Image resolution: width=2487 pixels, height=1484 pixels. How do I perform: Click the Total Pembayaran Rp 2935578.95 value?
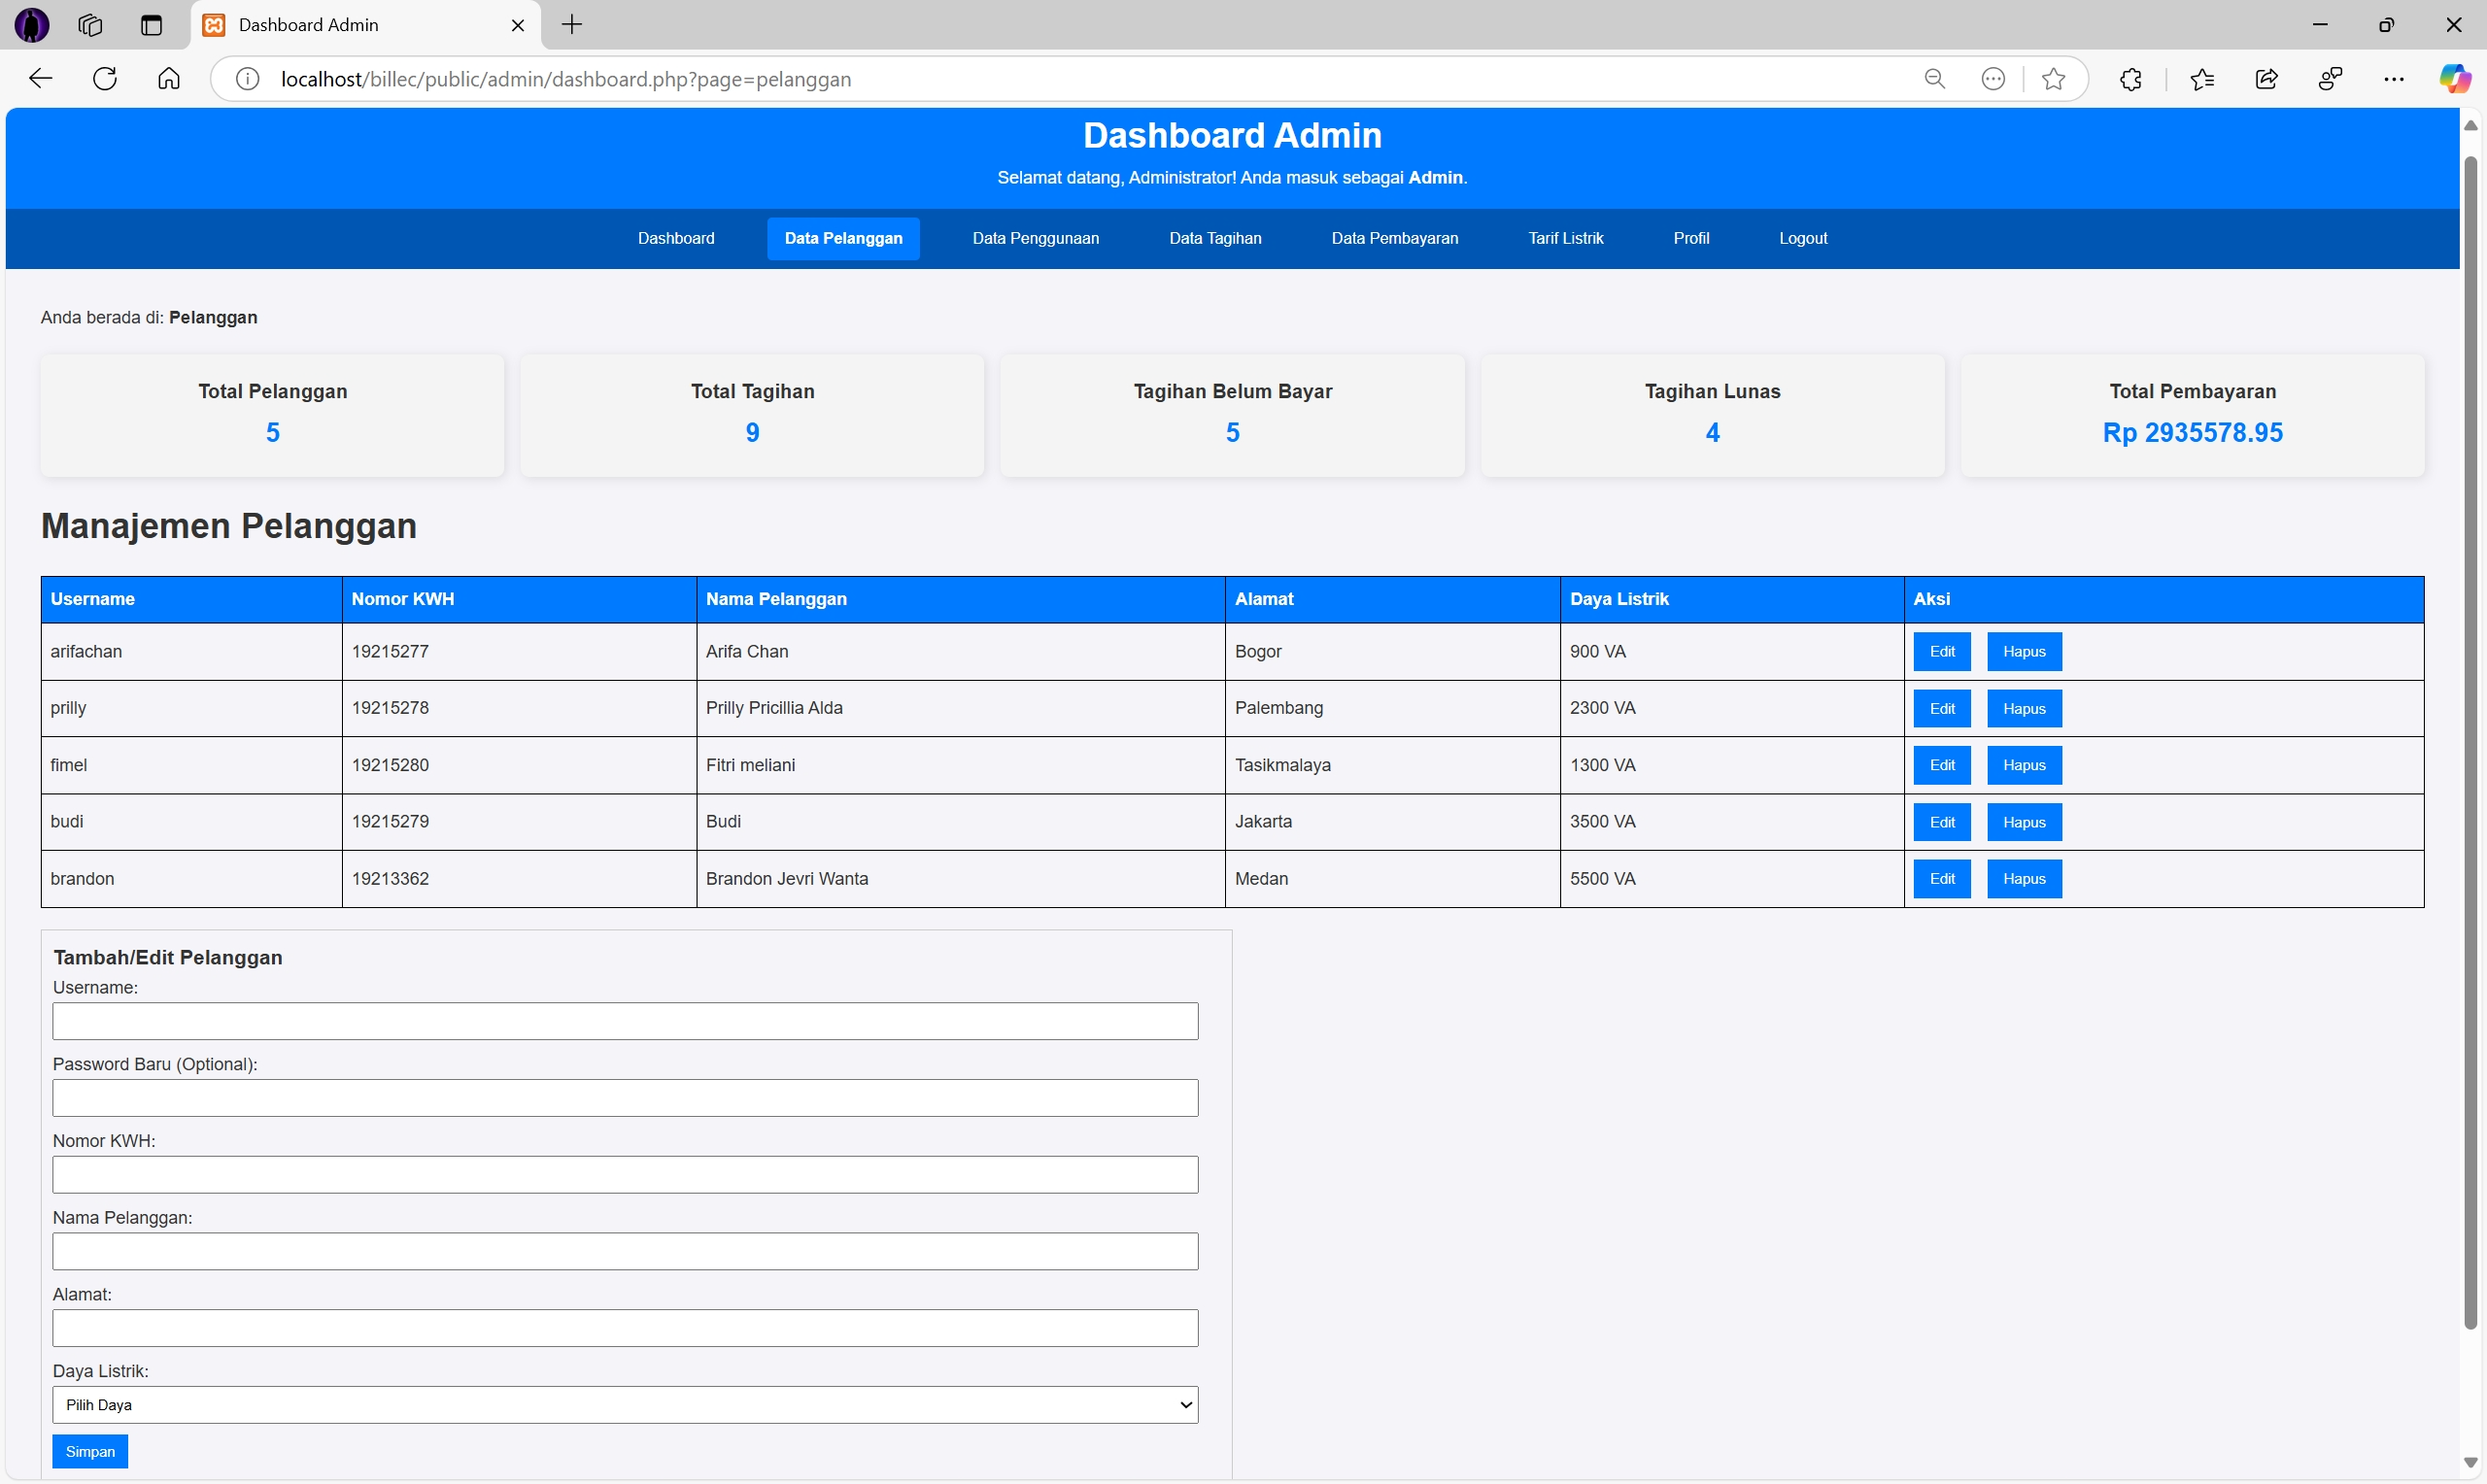click(2192, 433)
